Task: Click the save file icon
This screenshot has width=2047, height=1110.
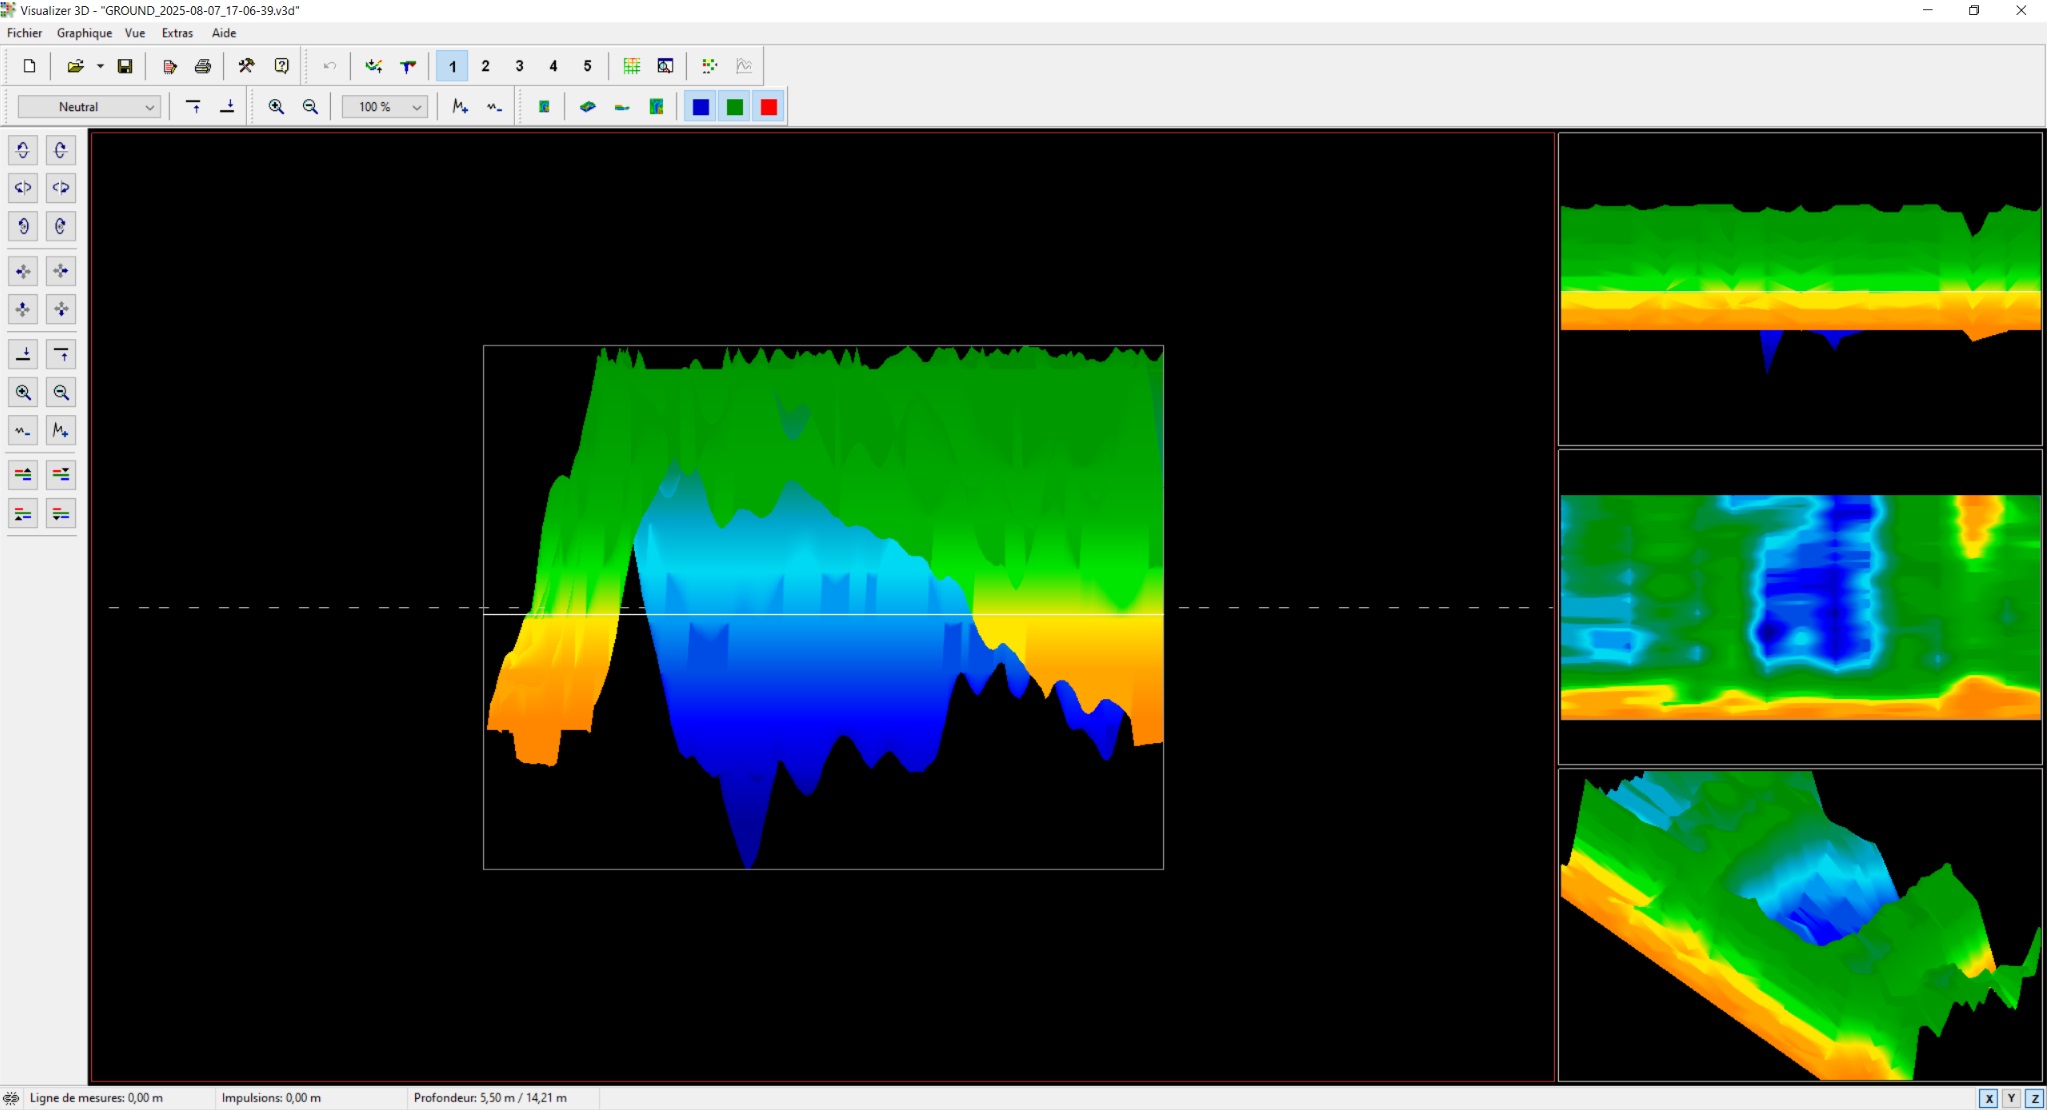Action: click(x=125, y=66)
